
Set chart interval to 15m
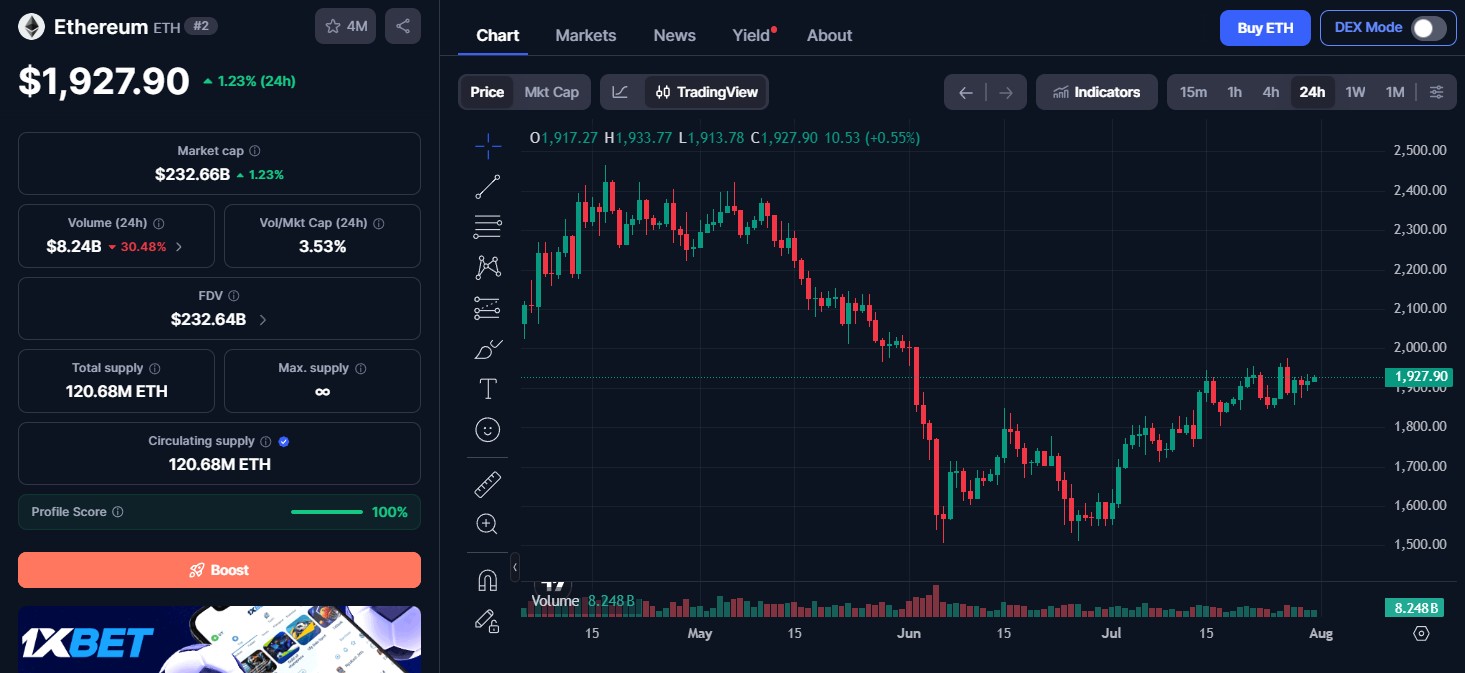(1193, 92)
